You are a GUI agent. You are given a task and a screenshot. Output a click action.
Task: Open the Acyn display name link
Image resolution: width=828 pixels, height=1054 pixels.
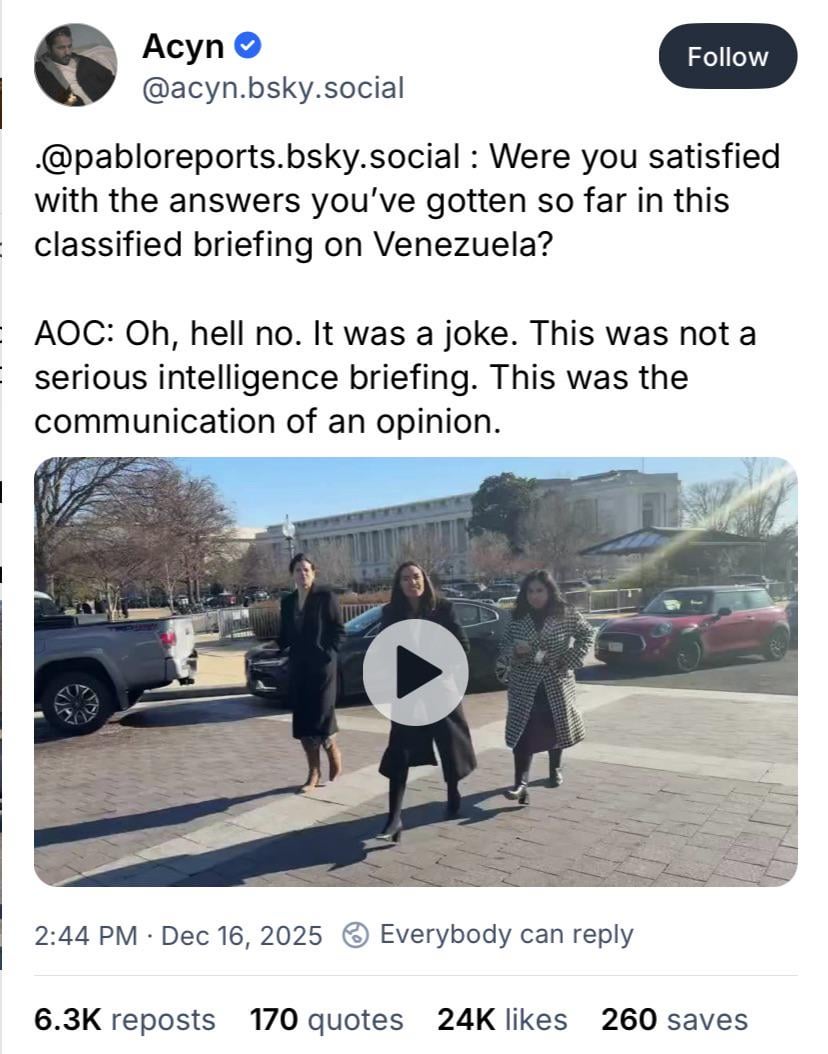183,45
